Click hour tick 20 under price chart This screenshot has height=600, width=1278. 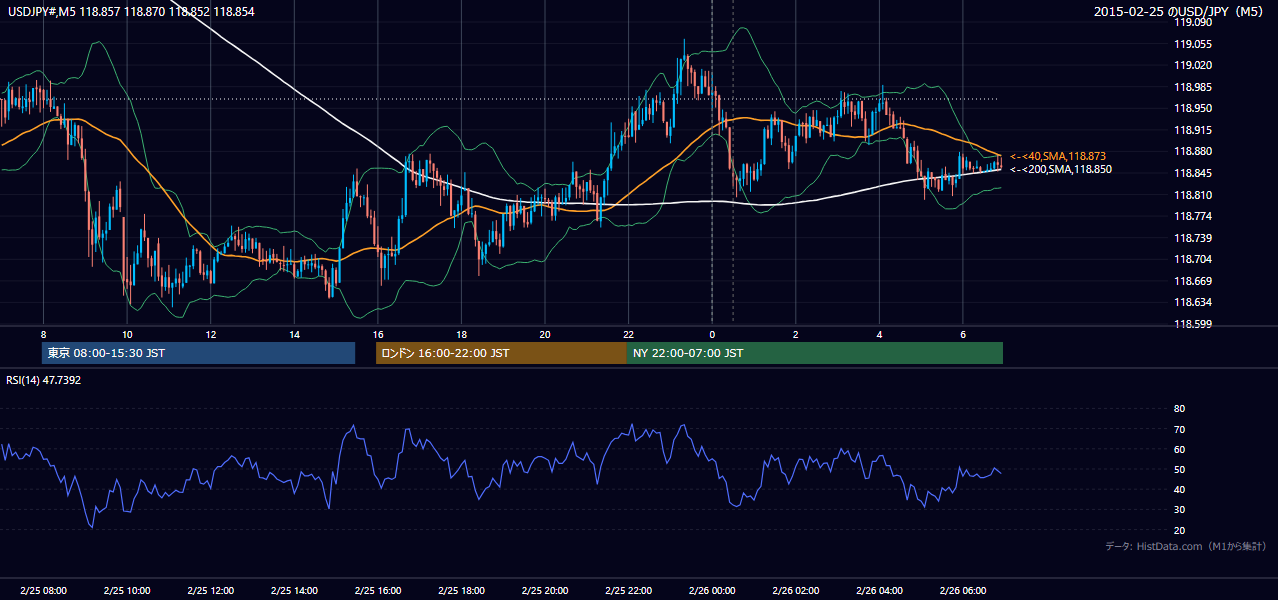(545, 334)
